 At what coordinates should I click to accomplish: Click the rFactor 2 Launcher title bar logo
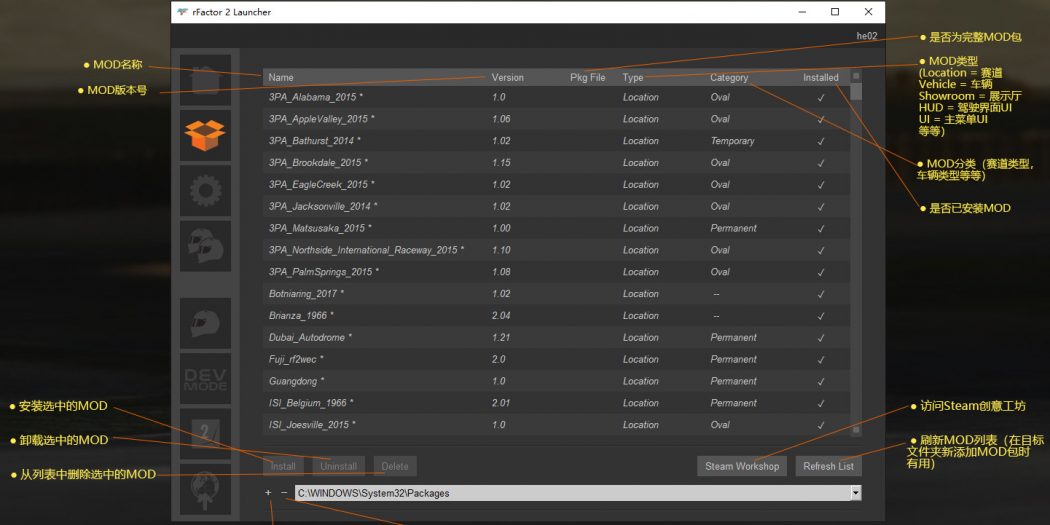pyautogui.click(x=182, y=12)
